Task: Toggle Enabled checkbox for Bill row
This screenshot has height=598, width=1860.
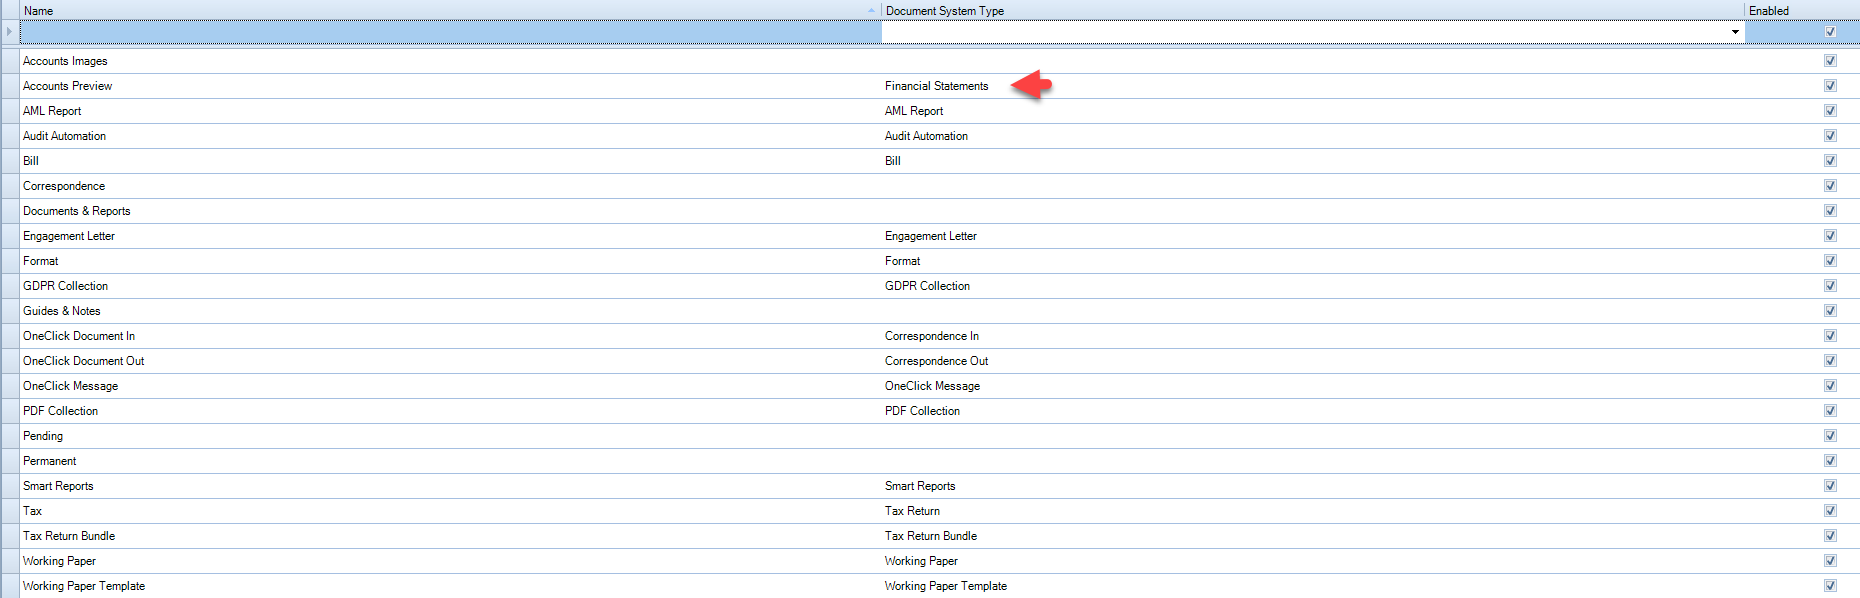Action: tap(1830, 161)
